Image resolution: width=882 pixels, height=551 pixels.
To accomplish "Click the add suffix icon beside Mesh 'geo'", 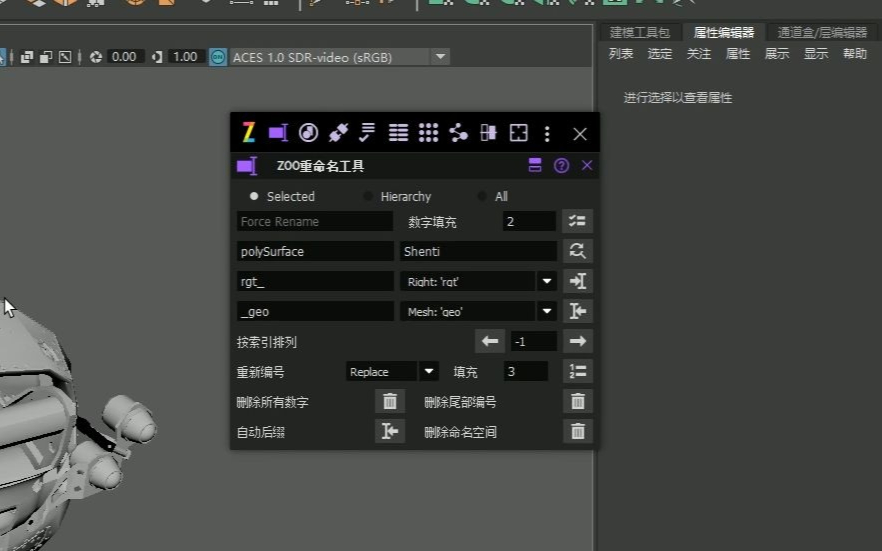I will point(577,311).
